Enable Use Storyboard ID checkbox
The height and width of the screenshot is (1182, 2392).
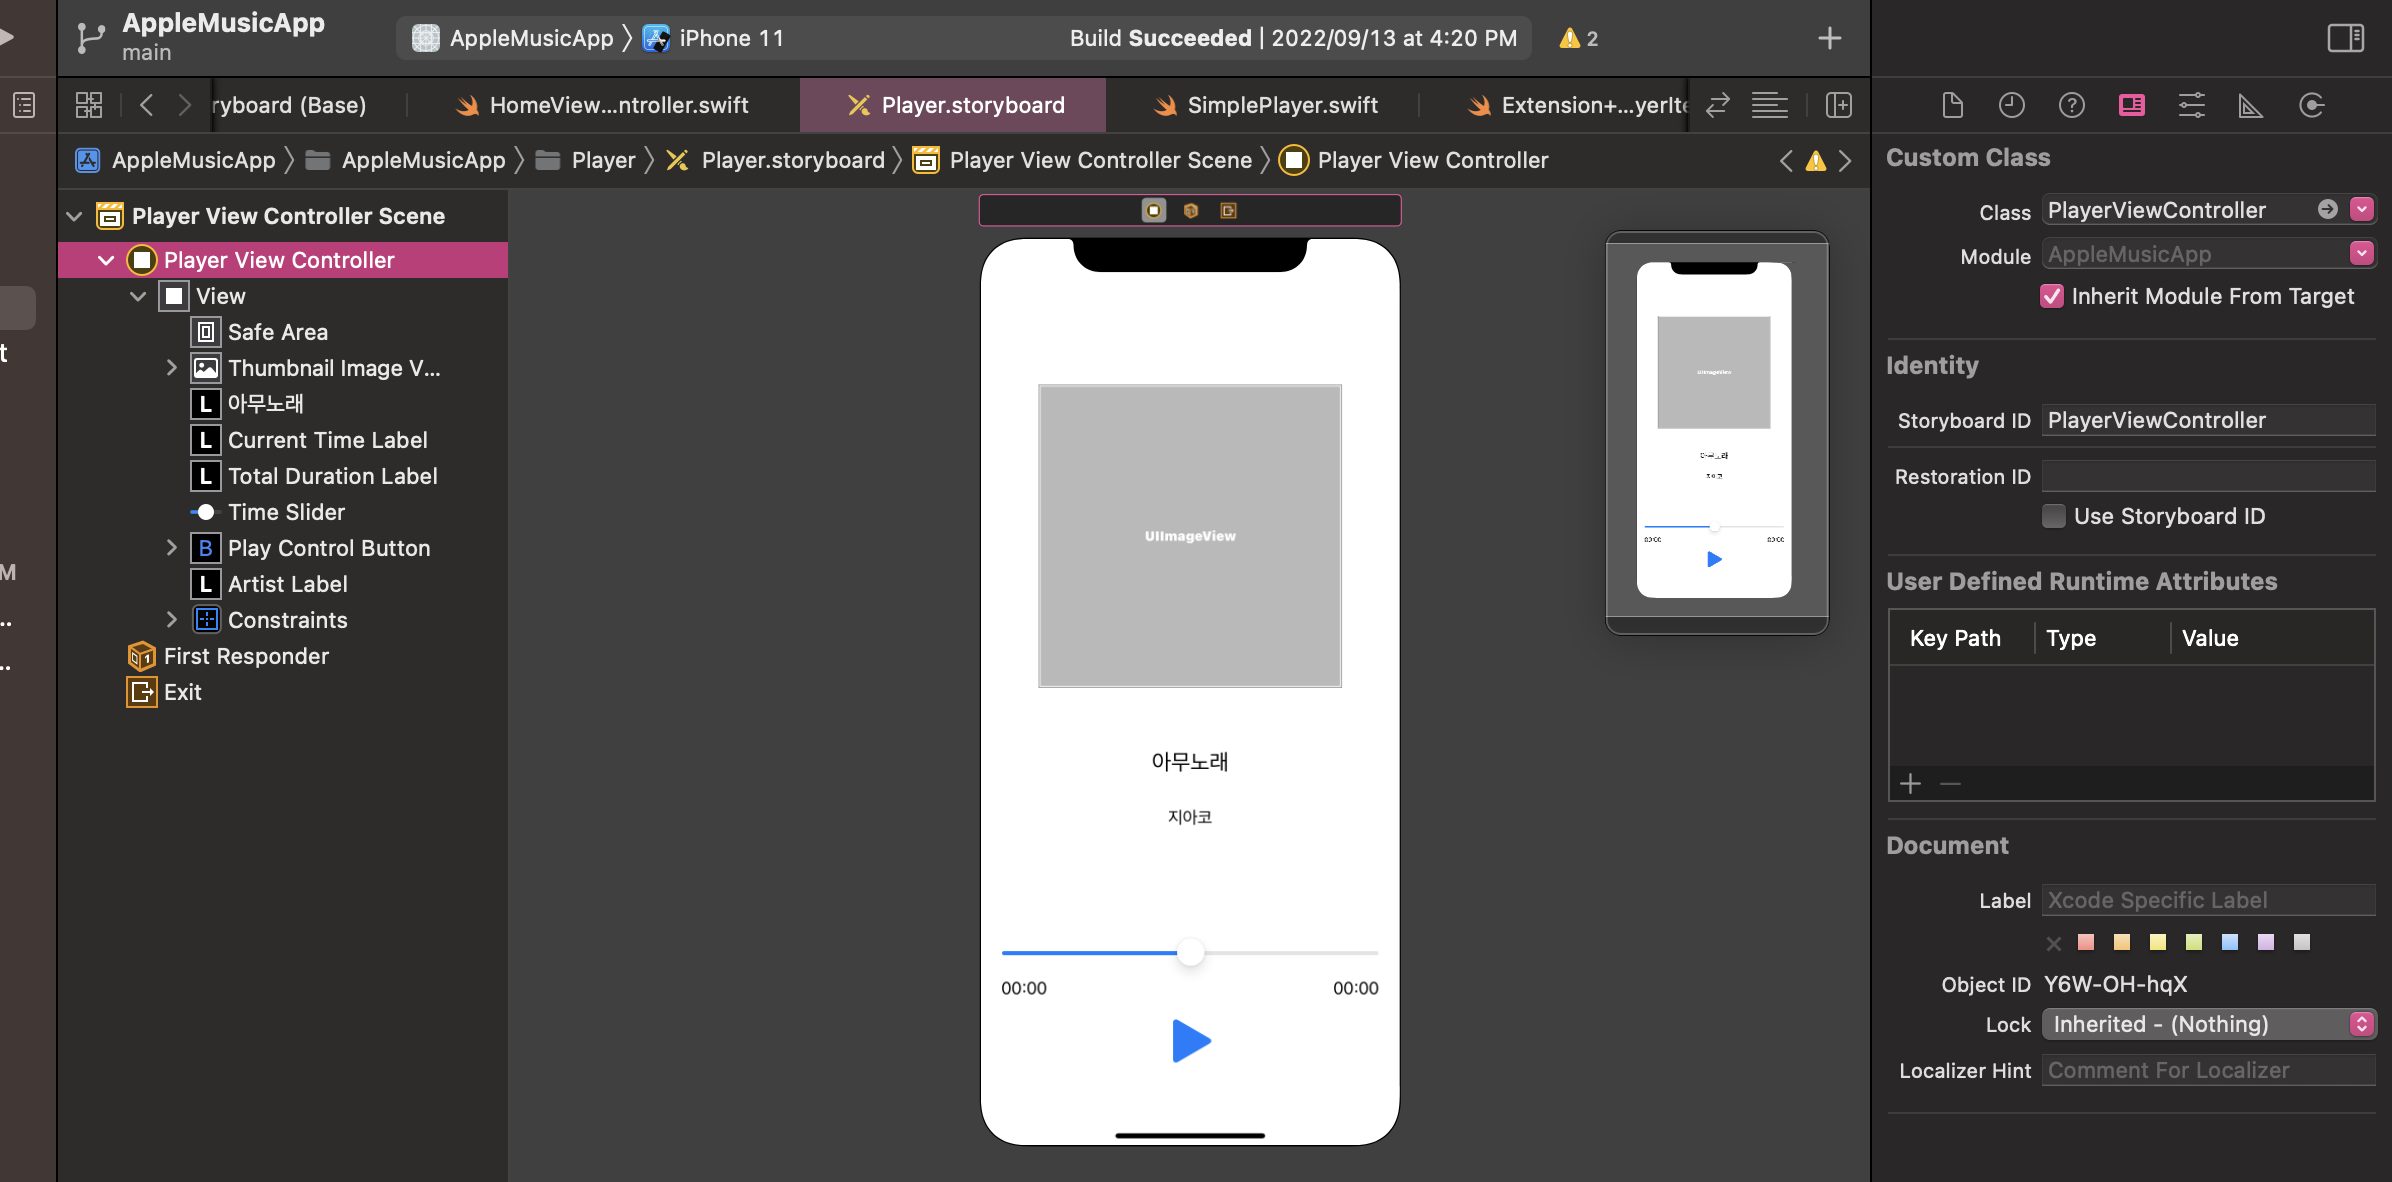tap(2054, 516)
